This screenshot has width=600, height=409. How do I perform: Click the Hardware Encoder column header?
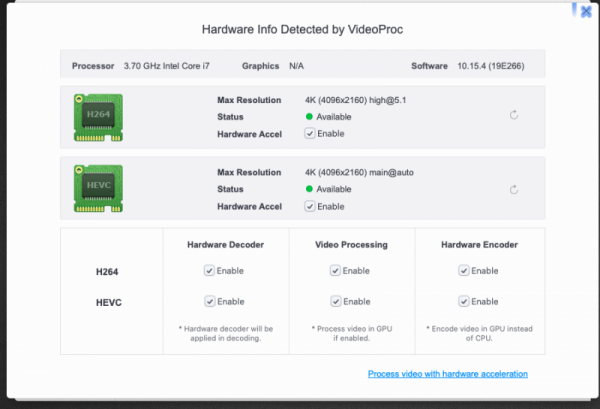point(481,244)
